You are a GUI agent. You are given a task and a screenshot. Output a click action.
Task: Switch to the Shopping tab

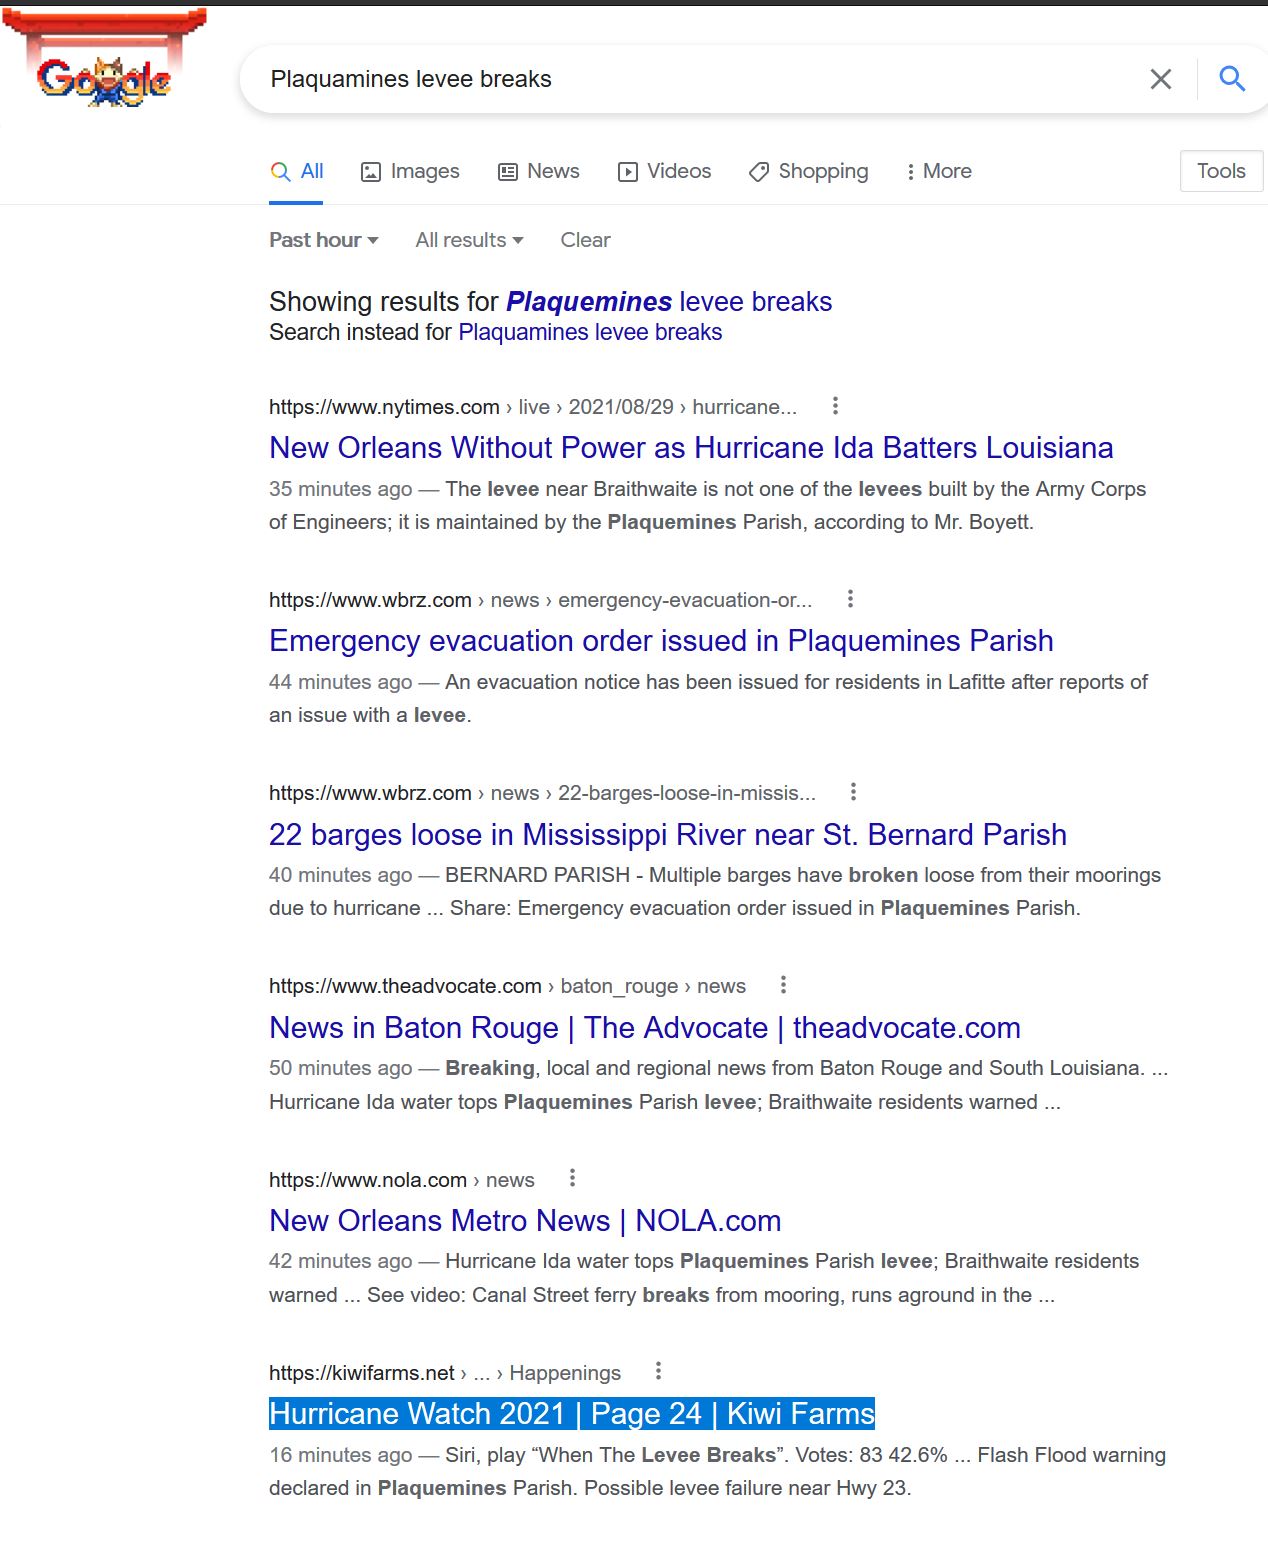tap(809, 171)
